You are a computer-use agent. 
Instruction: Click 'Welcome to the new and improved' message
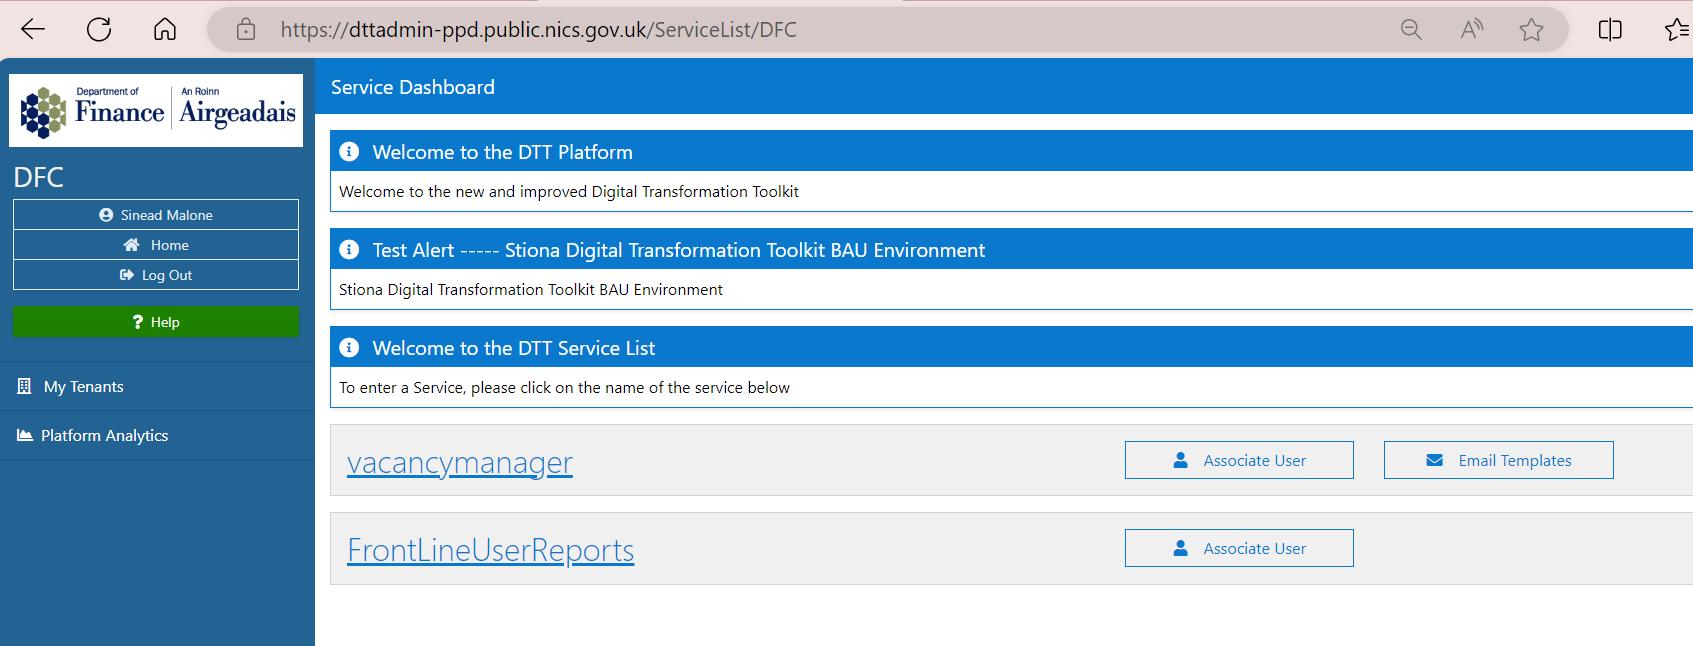[569, 191]
